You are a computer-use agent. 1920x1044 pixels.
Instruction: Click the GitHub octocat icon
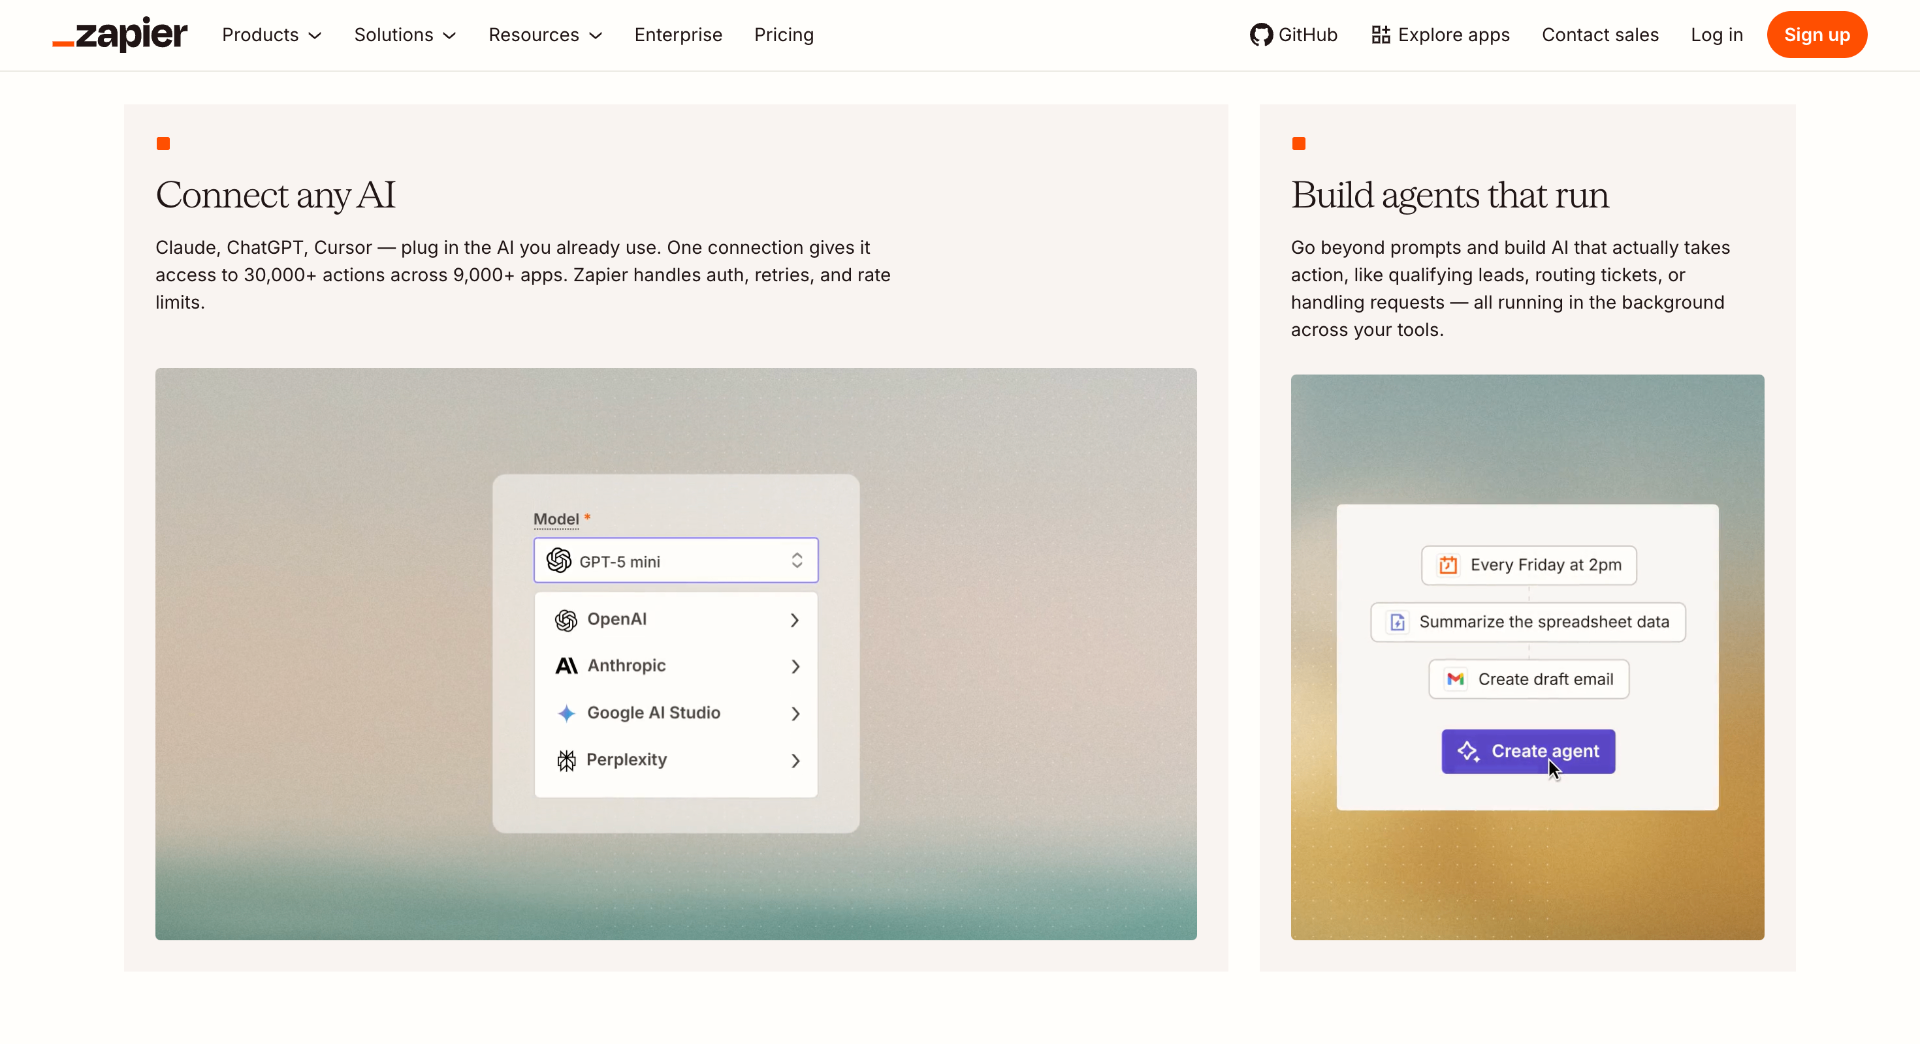click(x=1261, y=35)
